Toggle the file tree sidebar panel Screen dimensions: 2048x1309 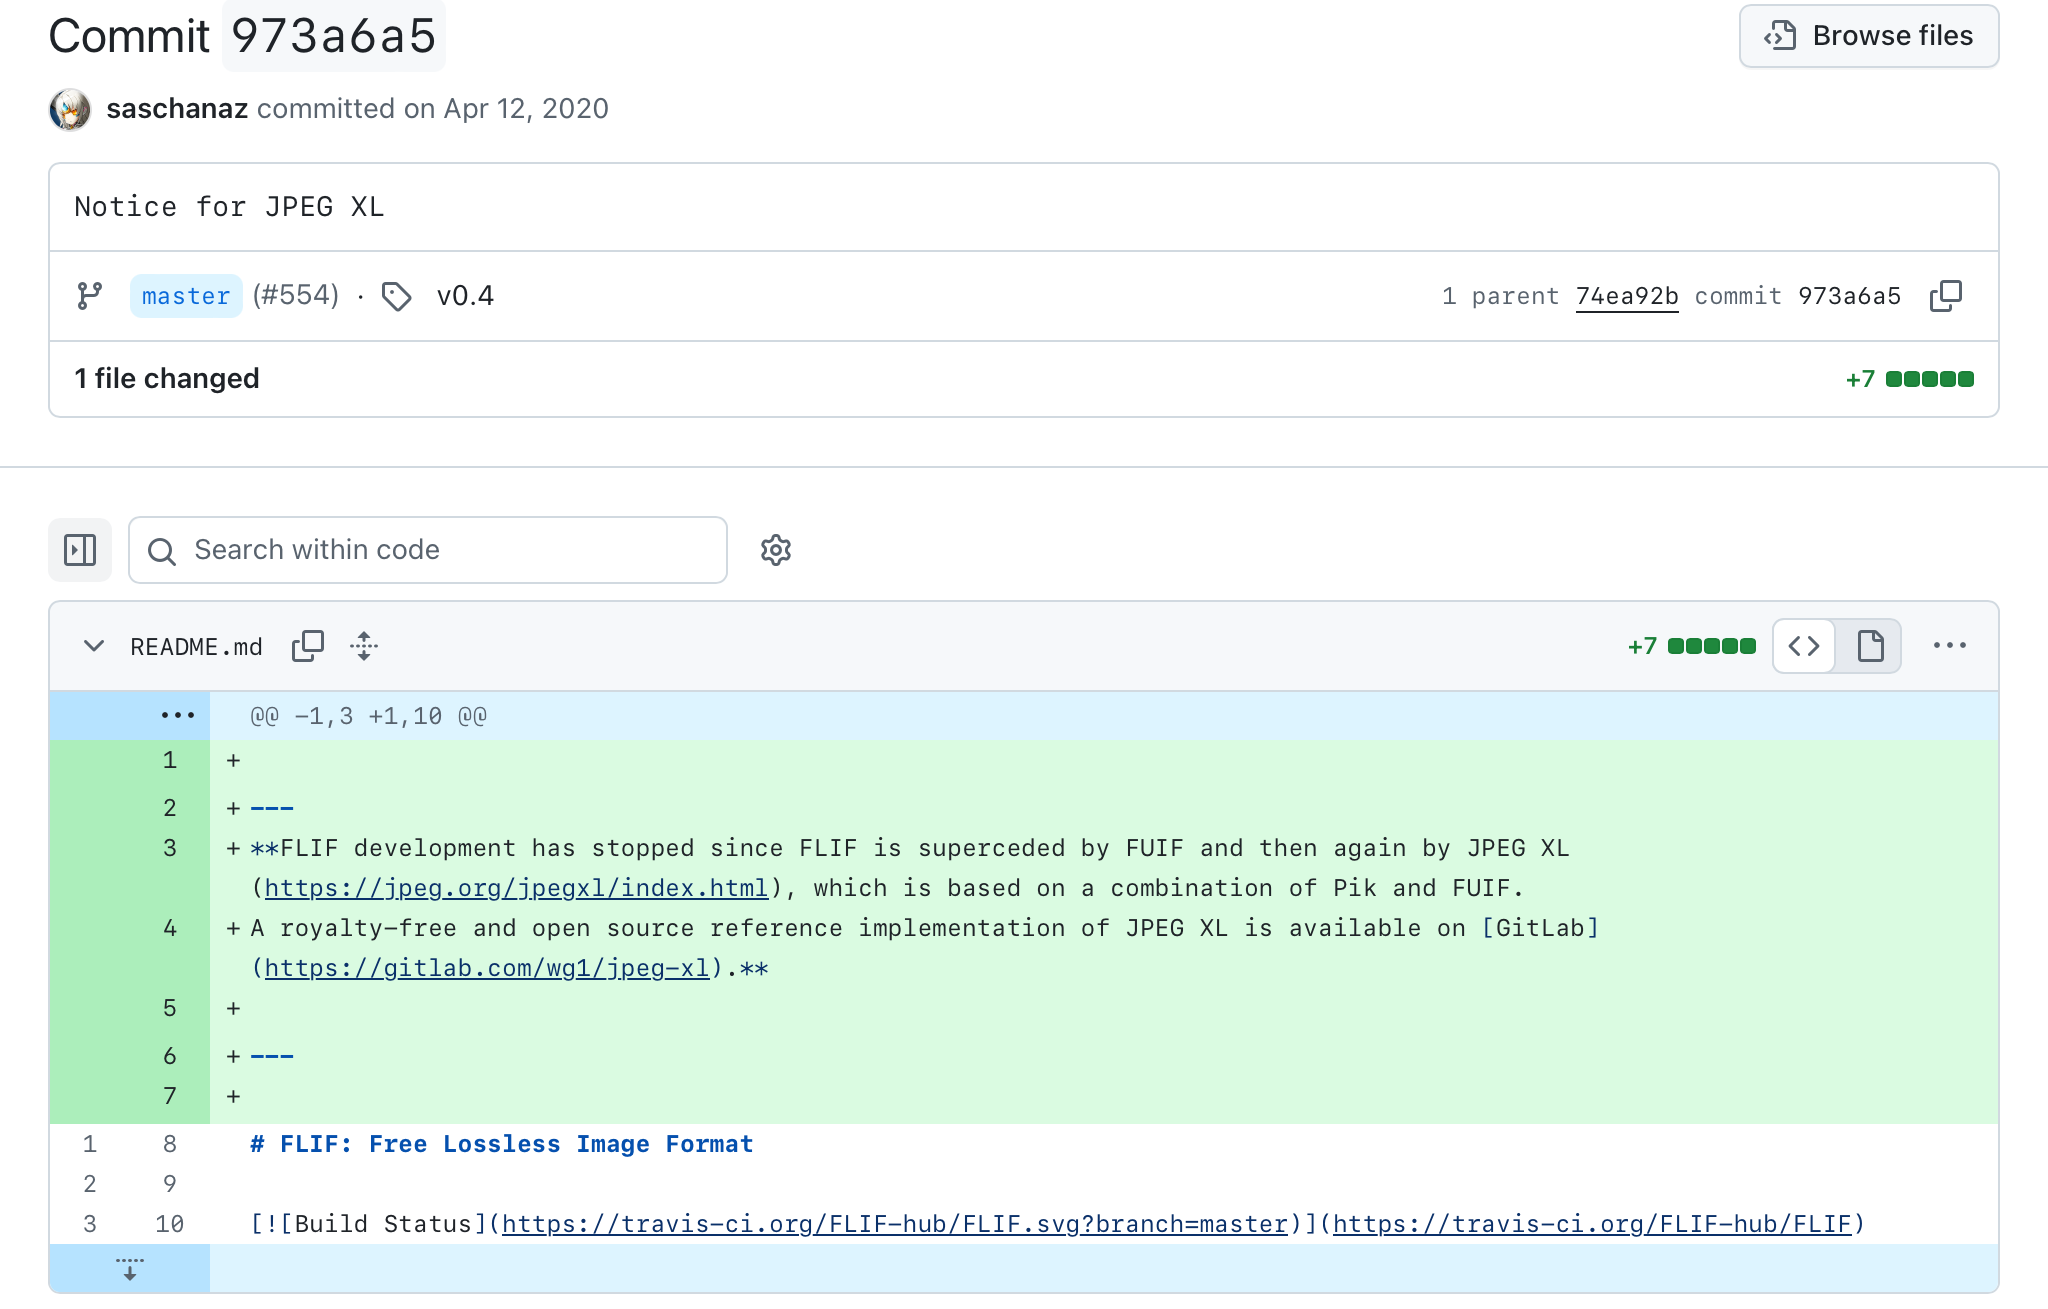(x=80, y=550)
